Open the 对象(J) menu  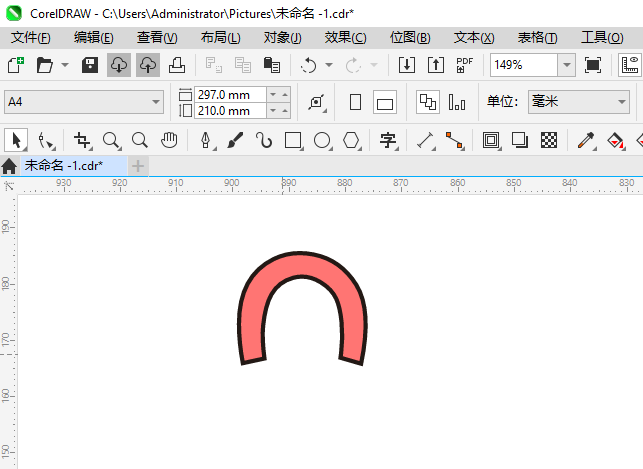coord(283,38)
